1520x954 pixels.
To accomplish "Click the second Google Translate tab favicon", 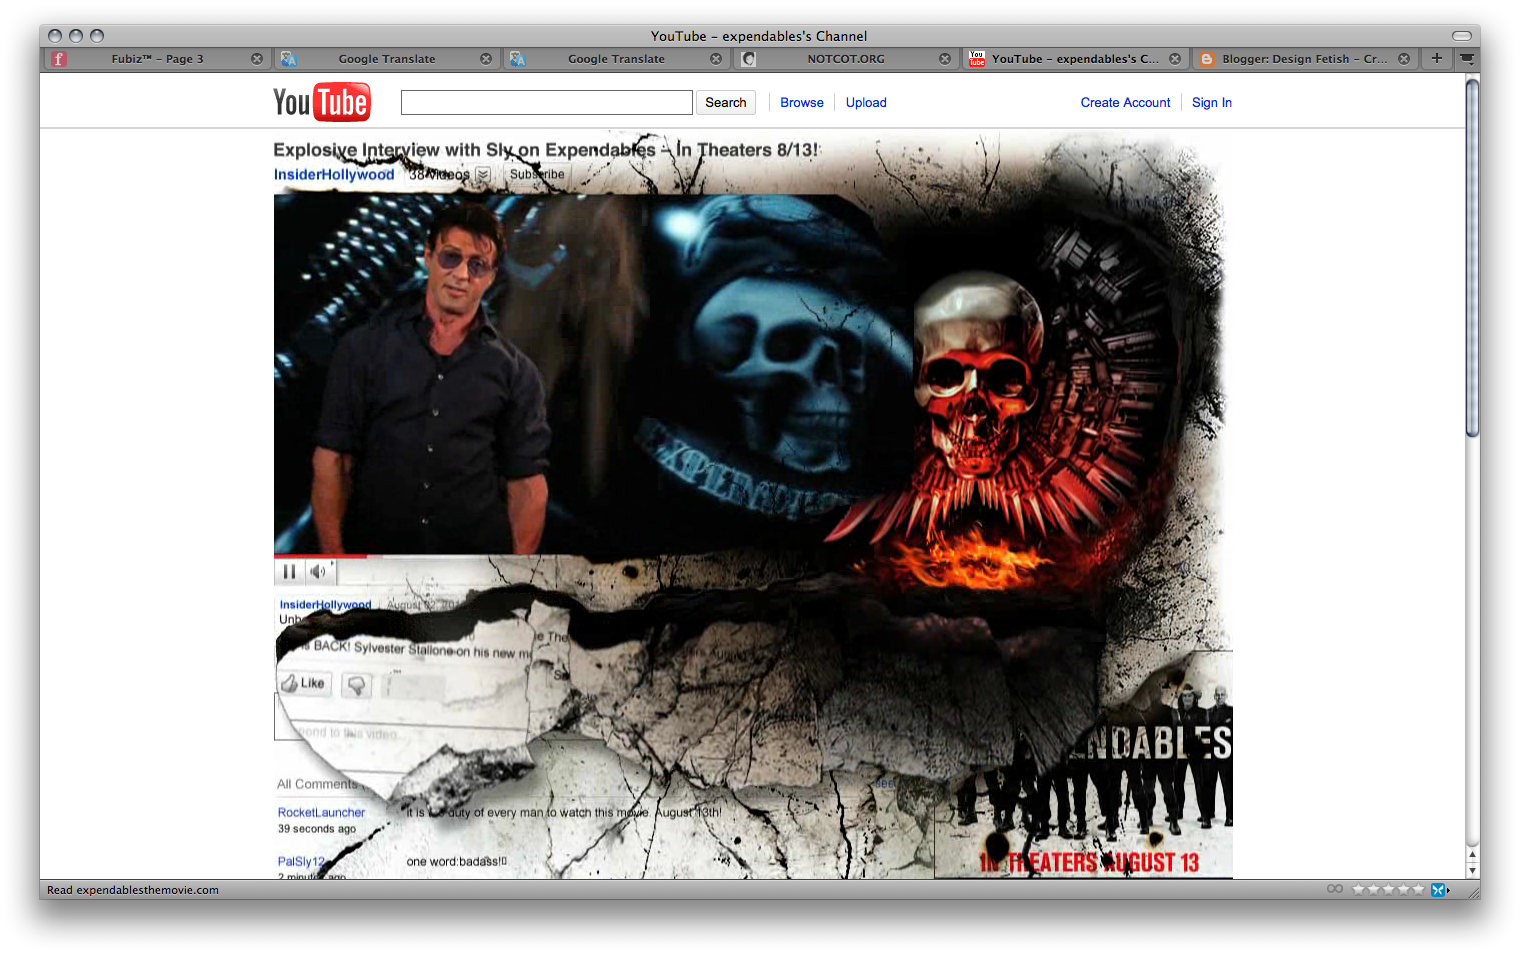I will (517, 59).
